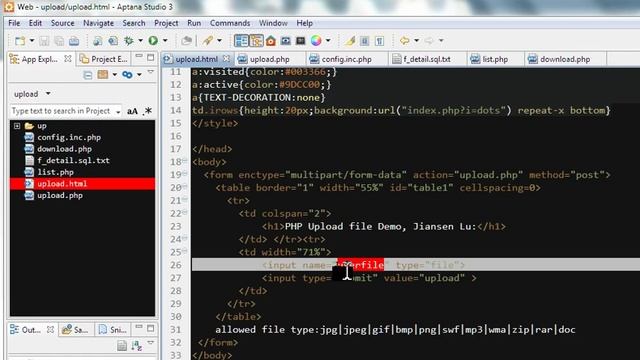This screenshot has height=360, width=640.
Task: Select config.inc.php in the file tree
Action: click(x=69, y=138)
